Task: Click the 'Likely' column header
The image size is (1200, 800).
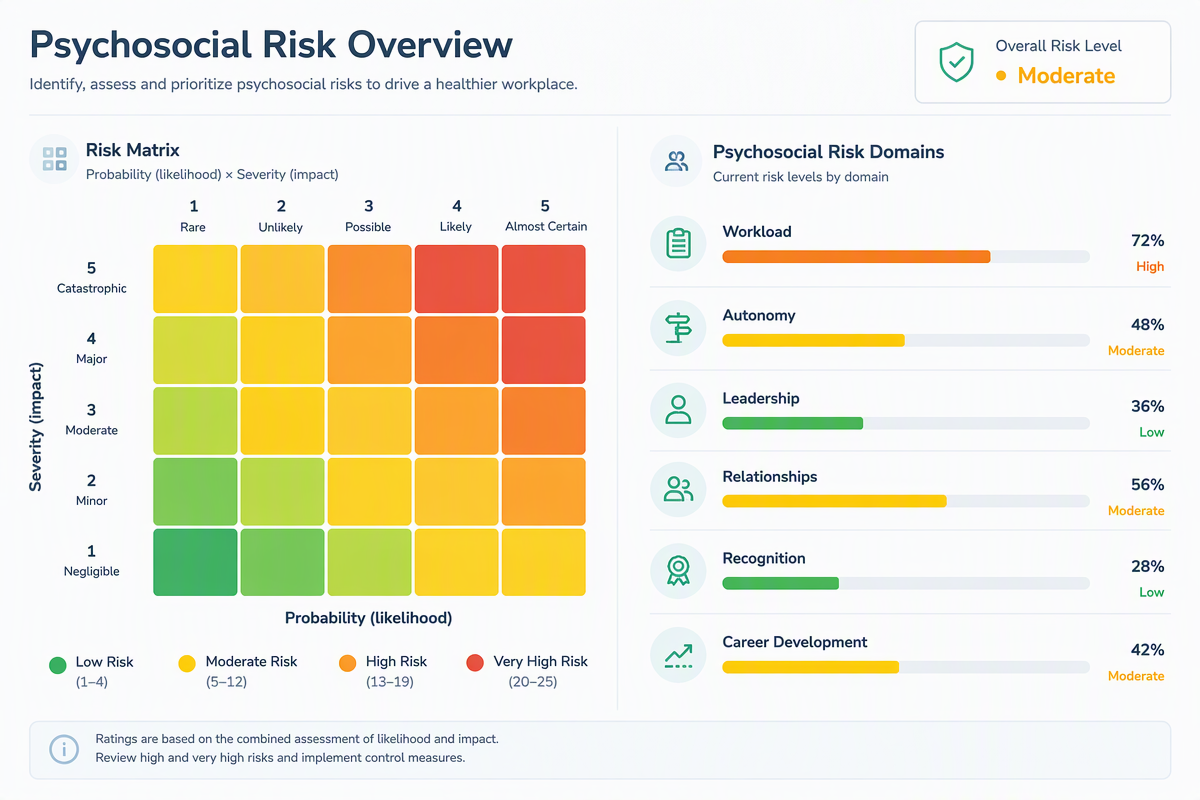Action: click(456, 227)
